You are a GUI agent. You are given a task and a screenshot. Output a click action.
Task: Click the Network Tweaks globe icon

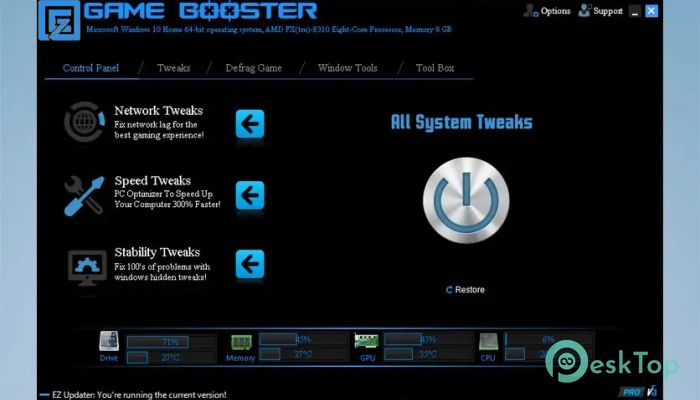pos(84,122)
